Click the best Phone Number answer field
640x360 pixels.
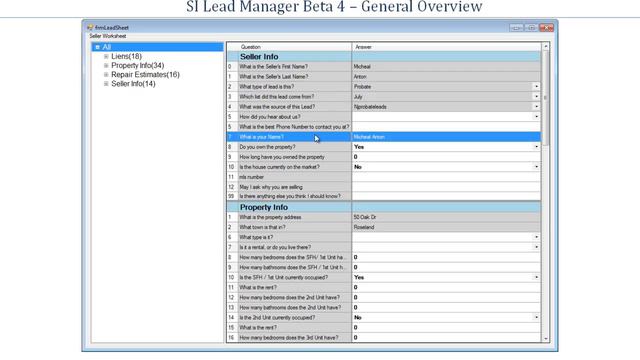(446, 127)
